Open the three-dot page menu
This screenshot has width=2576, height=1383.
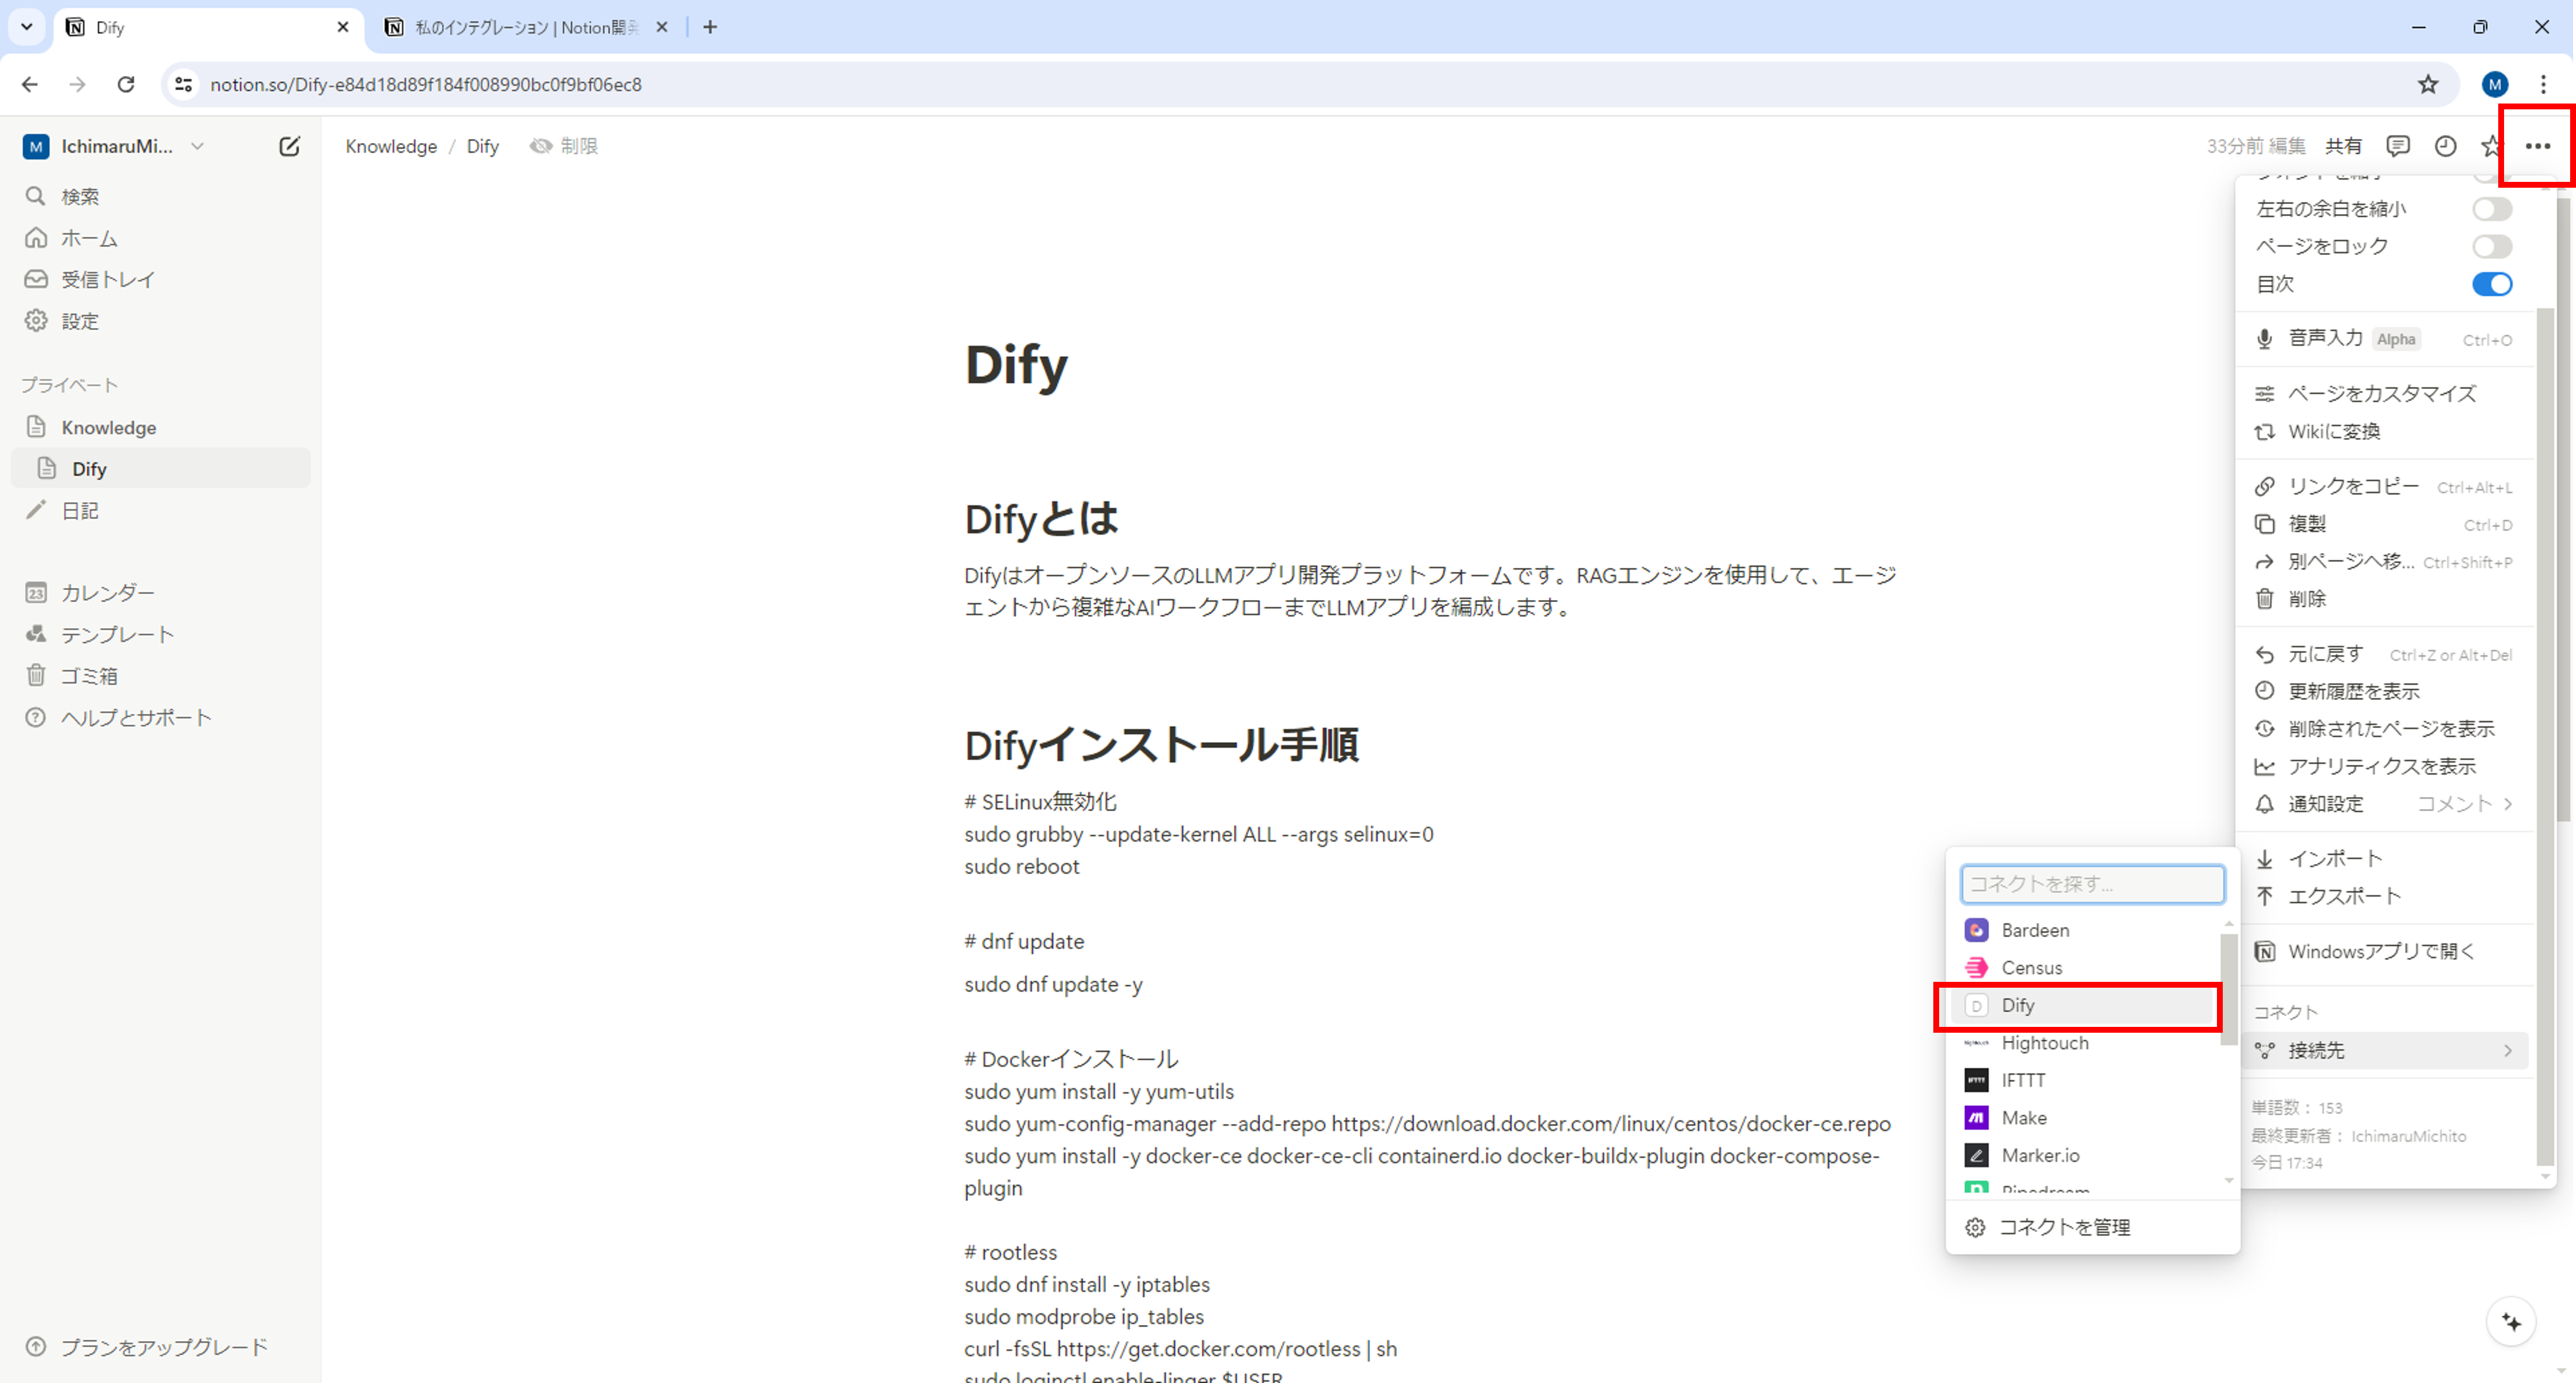pos(2537,146)
